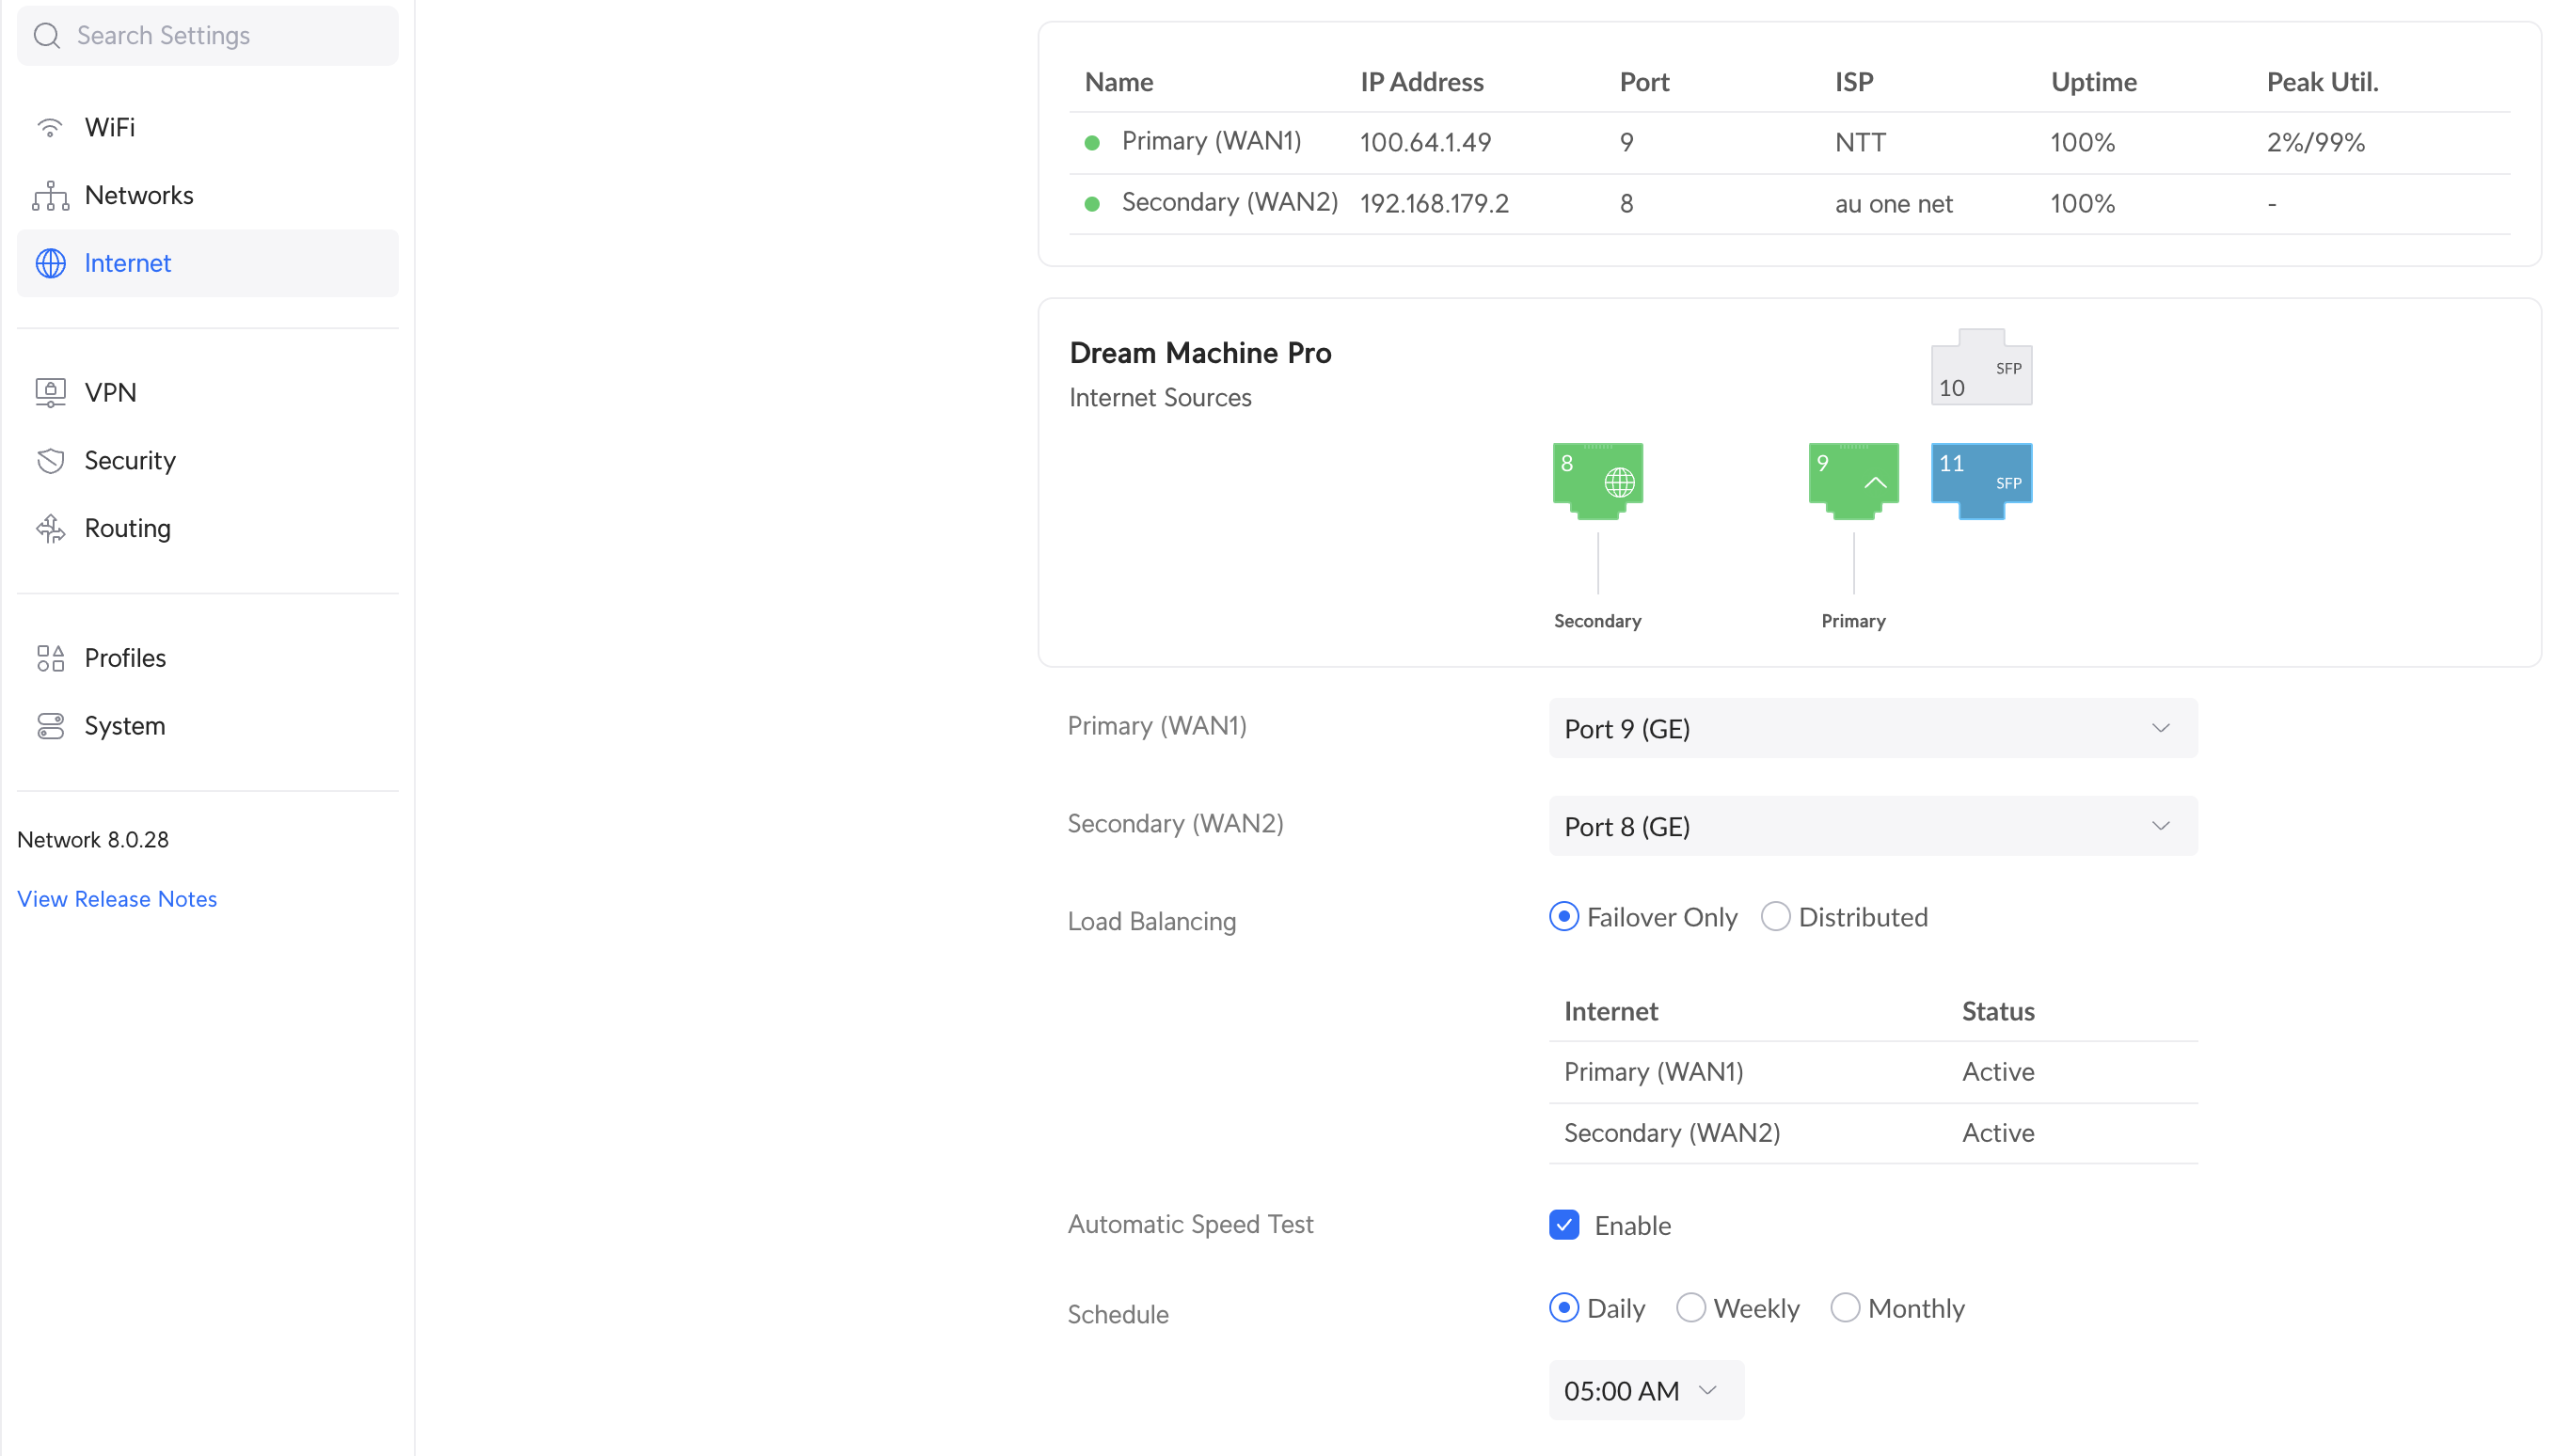
Task: Click the blue SFP port 11 icon
Action: tap(1980, 480)
